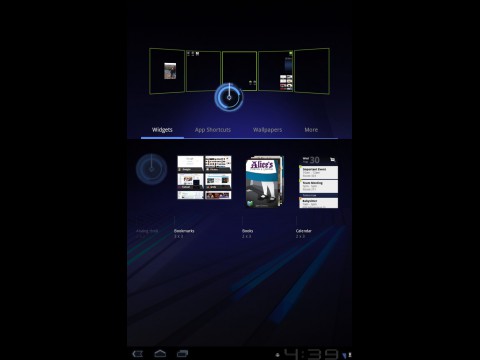Tap the Home navigation icon
The height and width of the screenshot is (360, 480).
pos(160,353)
